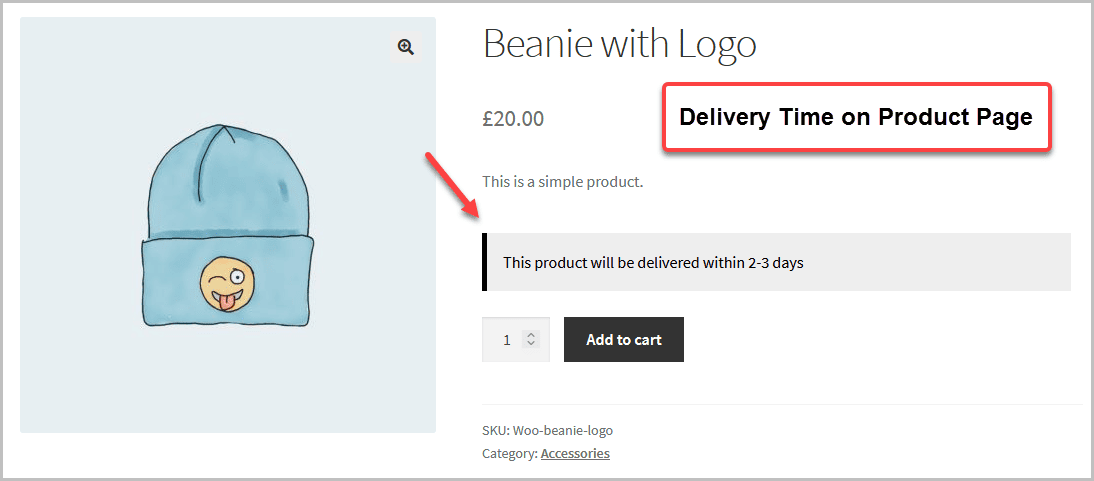Click the "SKU:" label text
Viewport: 1094px width, 481px height.
coord(495,430)
